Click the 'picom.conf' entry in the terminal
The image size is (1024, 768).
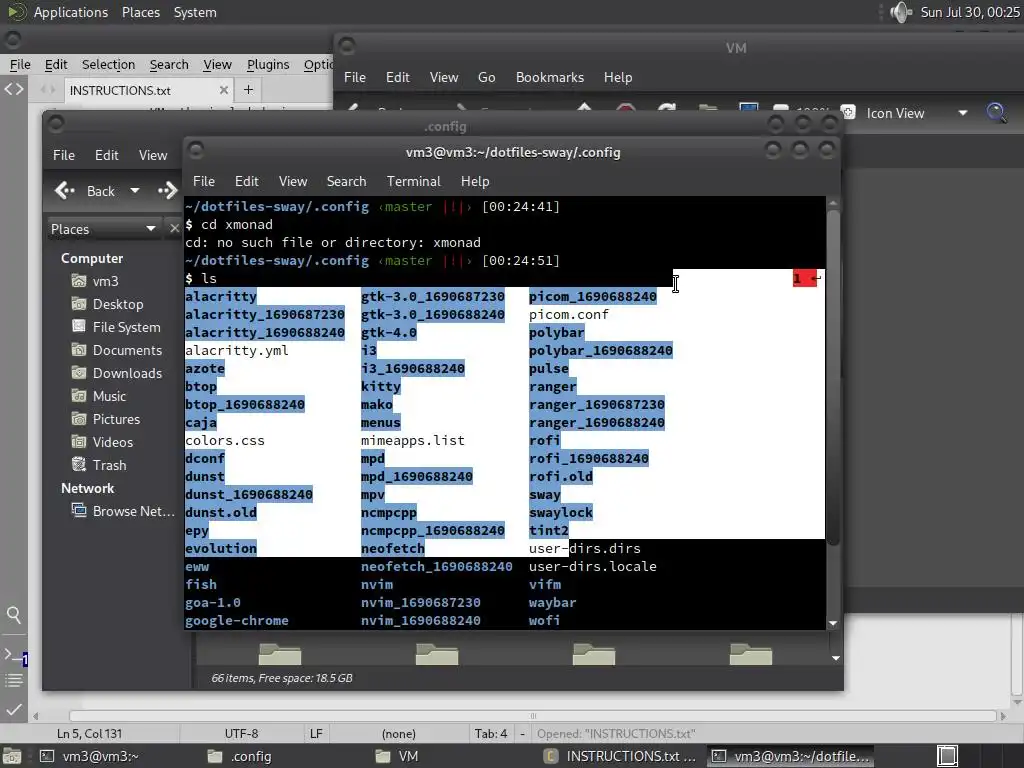569,315
